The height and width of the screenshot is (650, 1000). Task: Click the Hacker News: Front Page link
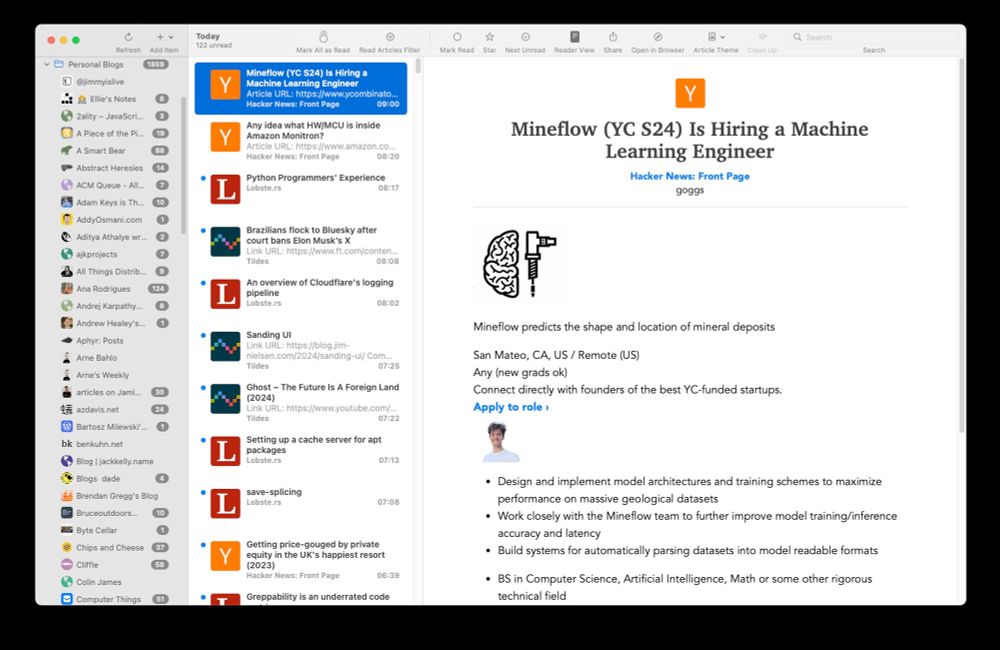pyautogui.click(x=689, y=176)
